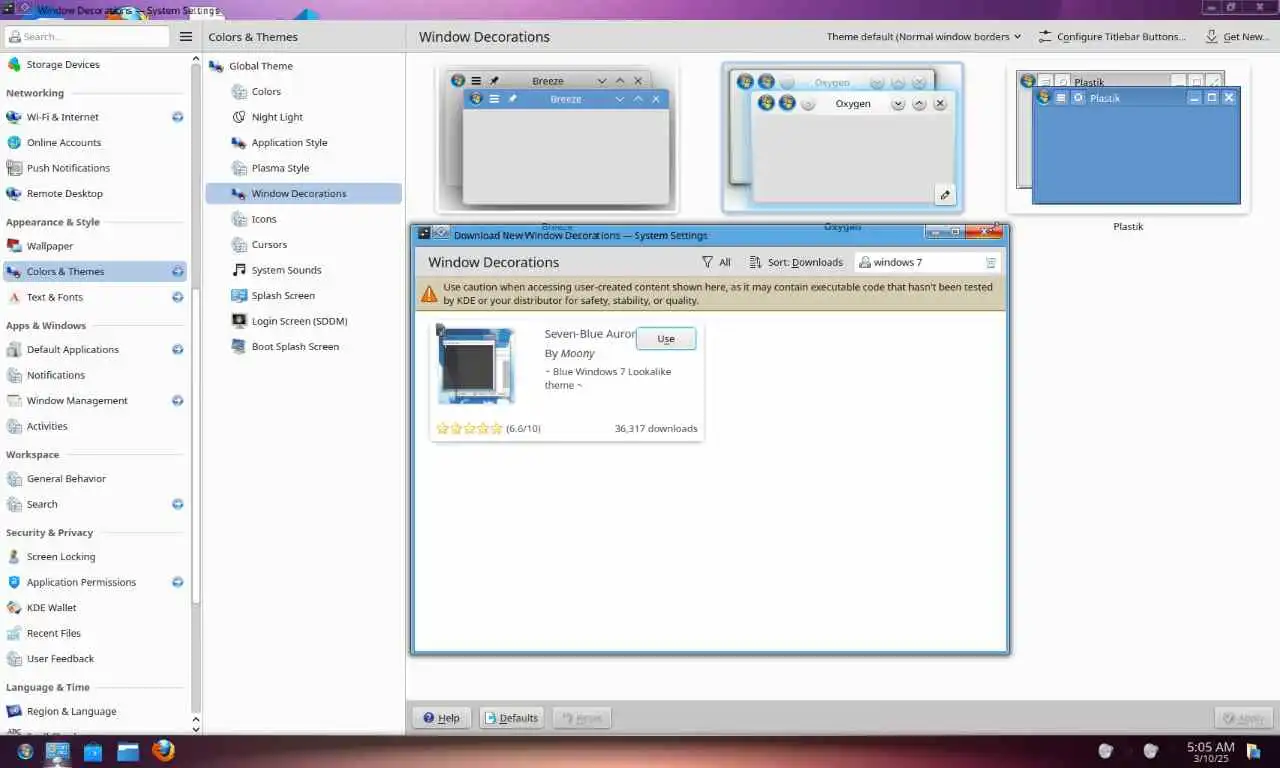This screenshot has width=1280, height=768.
Task: Select the Online Accounts icon
Action: [14, 142]
